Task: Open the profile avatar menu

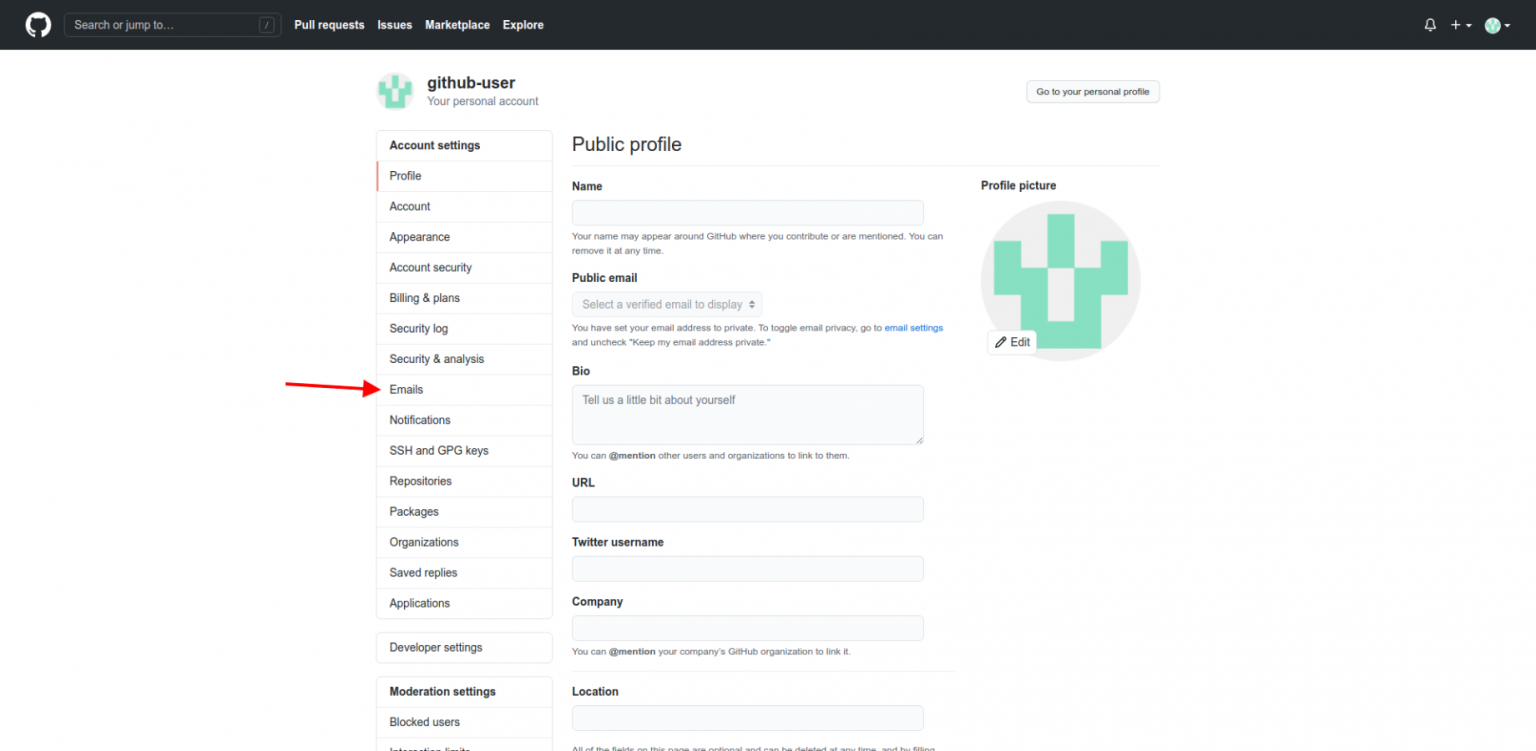Action: click(x=1492, y=24)
